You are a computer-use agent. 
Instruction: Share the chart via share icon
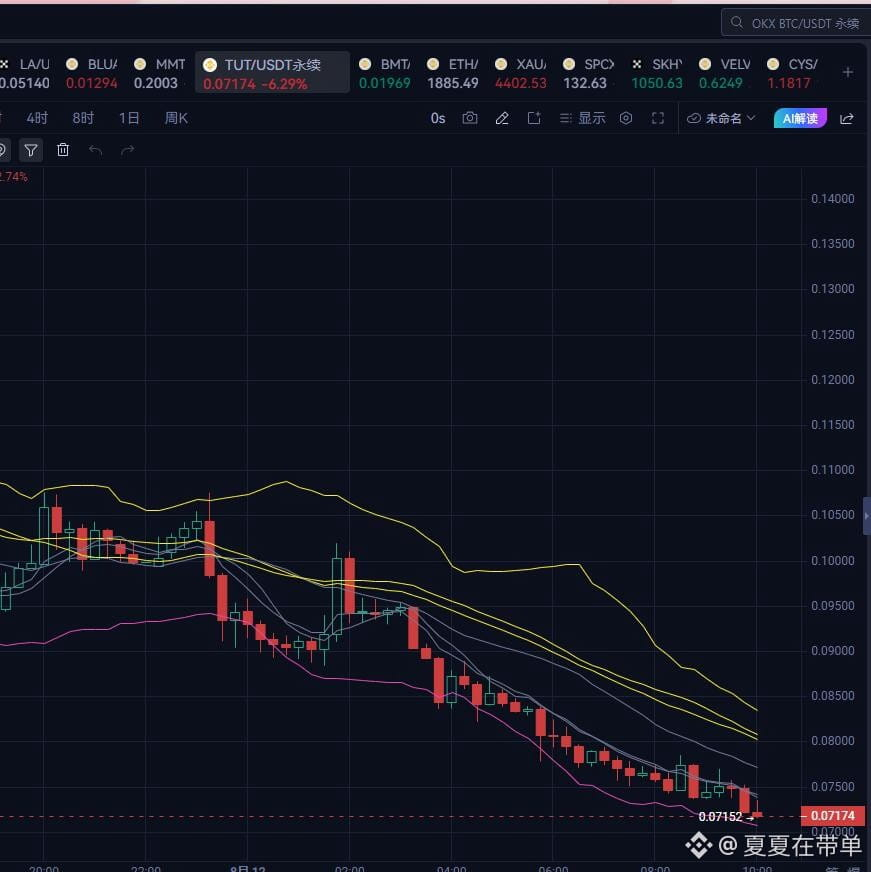[x=847, y=118]
